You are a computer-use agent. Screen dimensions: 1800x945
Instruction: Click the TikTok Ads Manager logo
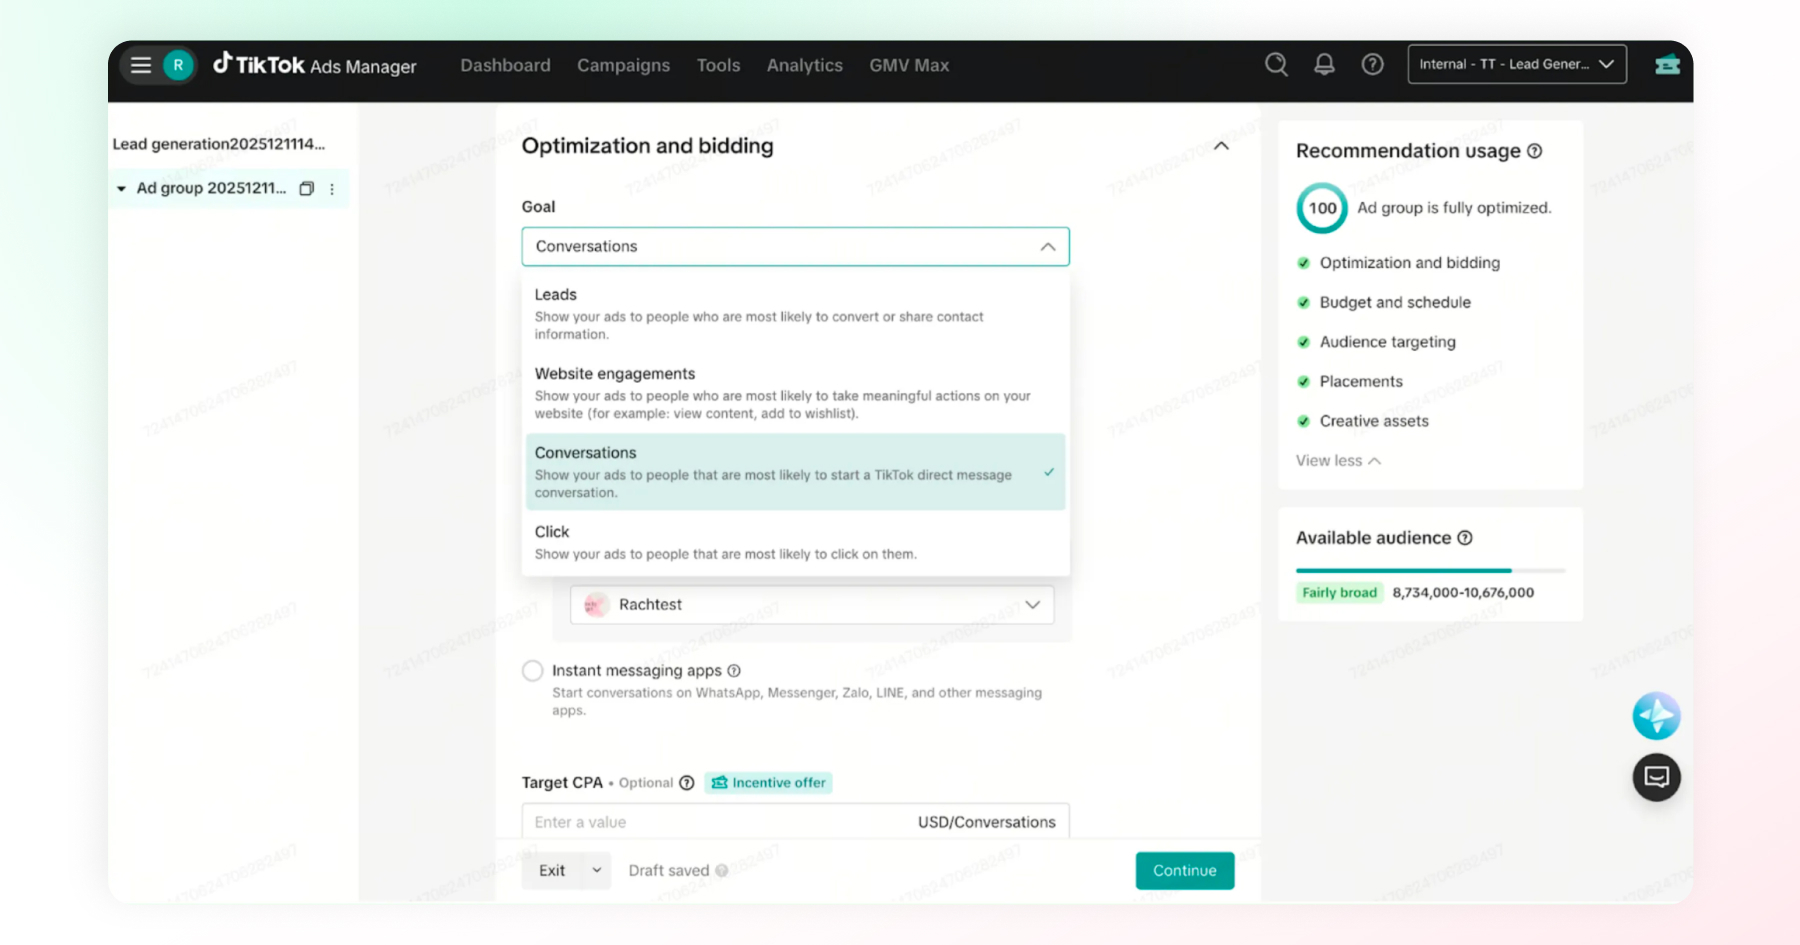[x=315, y=65]
